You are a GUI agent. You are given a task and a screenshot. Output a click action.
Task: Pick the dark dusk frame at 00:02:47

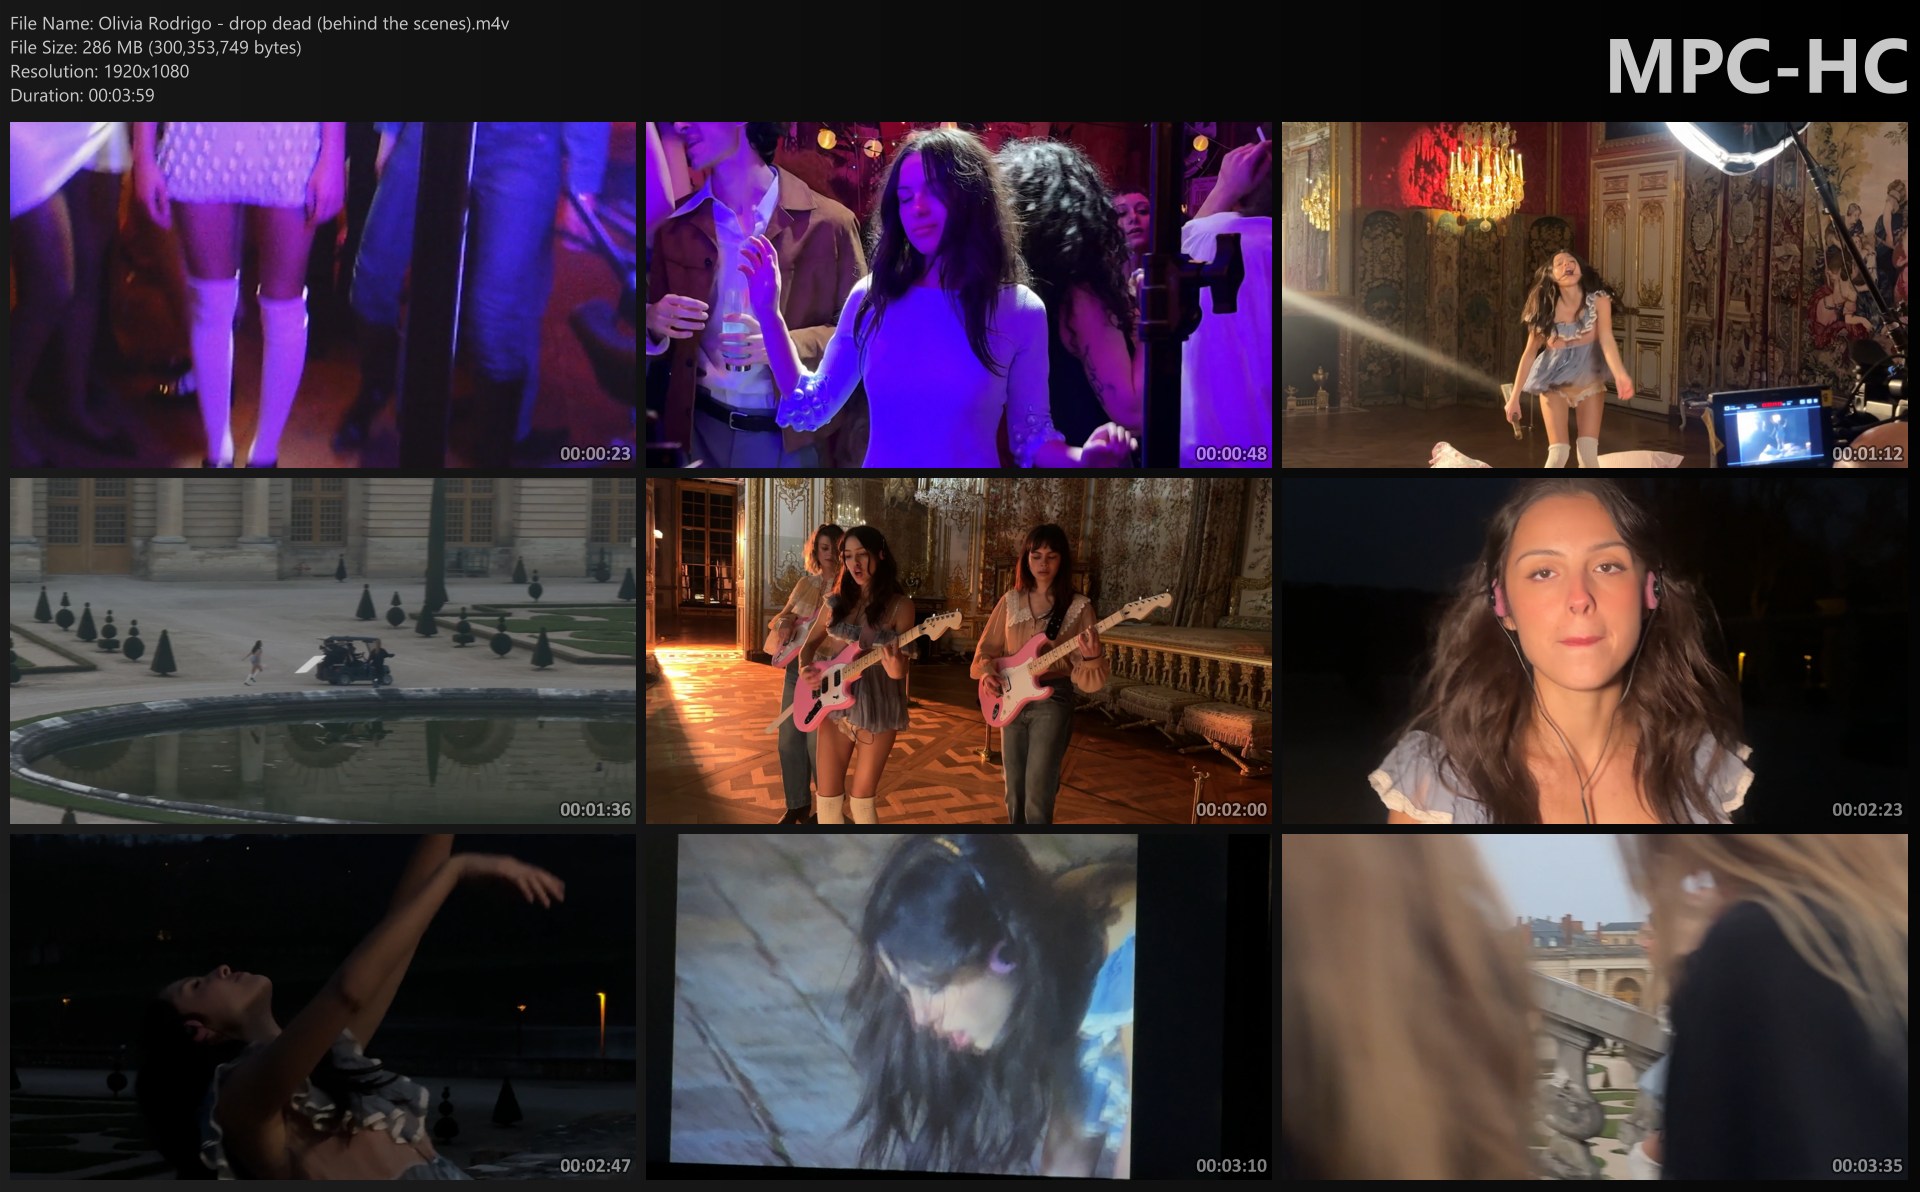tap(323, 1007)
